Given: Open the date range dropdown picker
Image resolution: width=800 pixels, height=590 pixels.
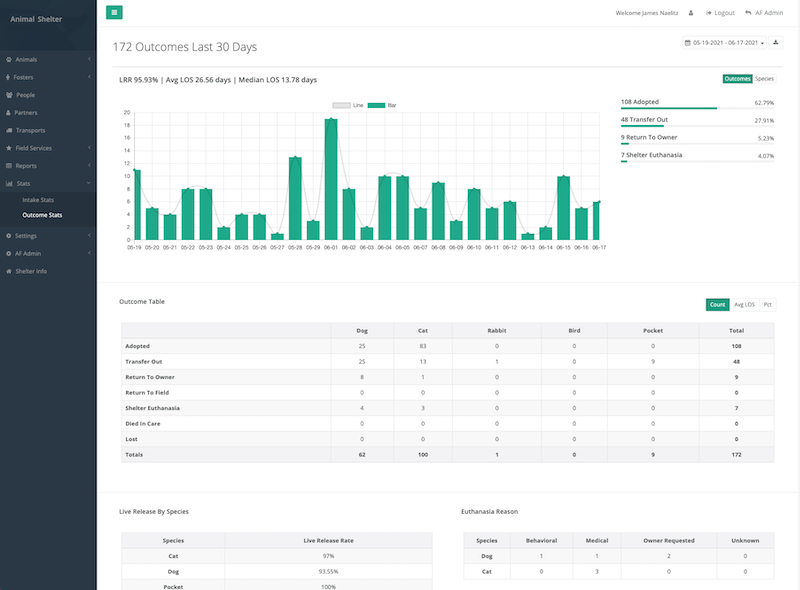Looking at the screenshot, I should pyautogui.click(x=724, y=43).
